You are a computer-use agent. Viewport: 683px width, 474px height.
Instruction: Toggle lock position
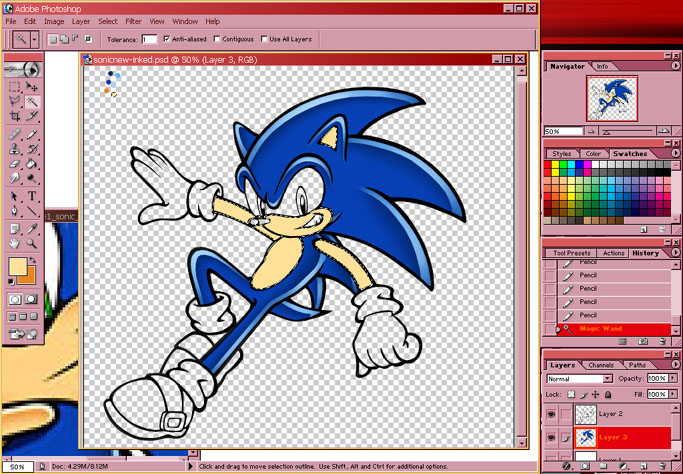pyautogui.click(x=595, y=395)
